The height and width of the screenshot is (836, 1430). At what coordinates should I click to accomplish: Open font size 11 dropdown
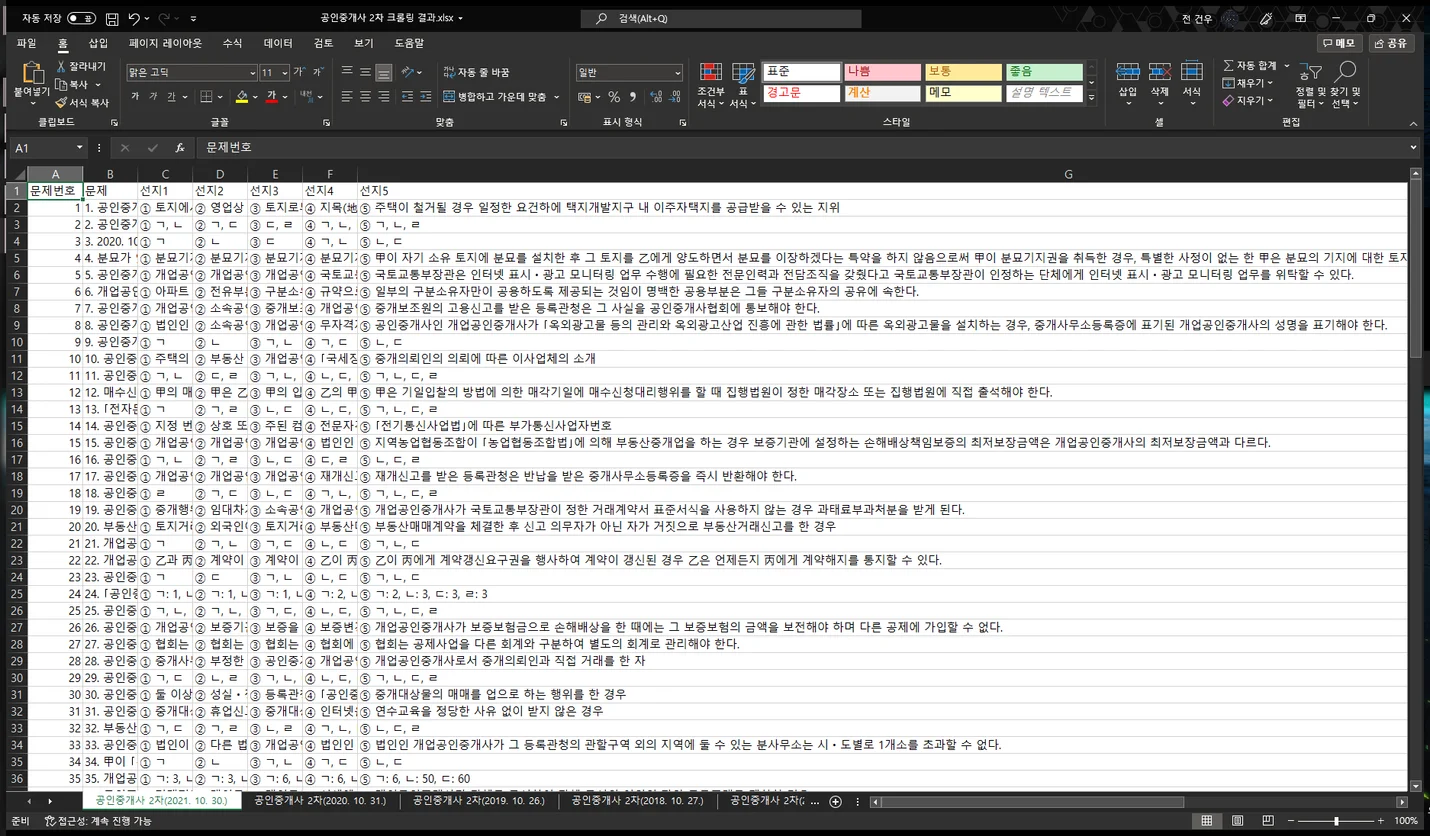click(x=285, y=73)
